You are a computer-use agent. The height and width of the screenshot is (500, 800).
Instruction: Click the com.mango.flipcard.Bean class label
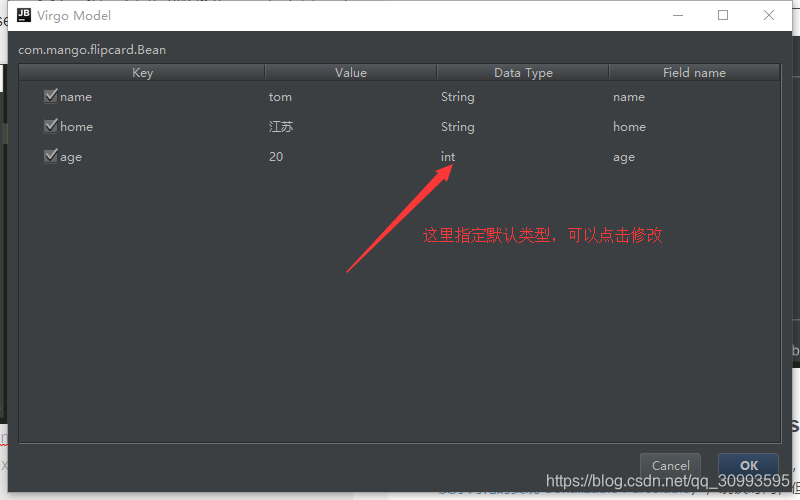click(x=92, y=49)
